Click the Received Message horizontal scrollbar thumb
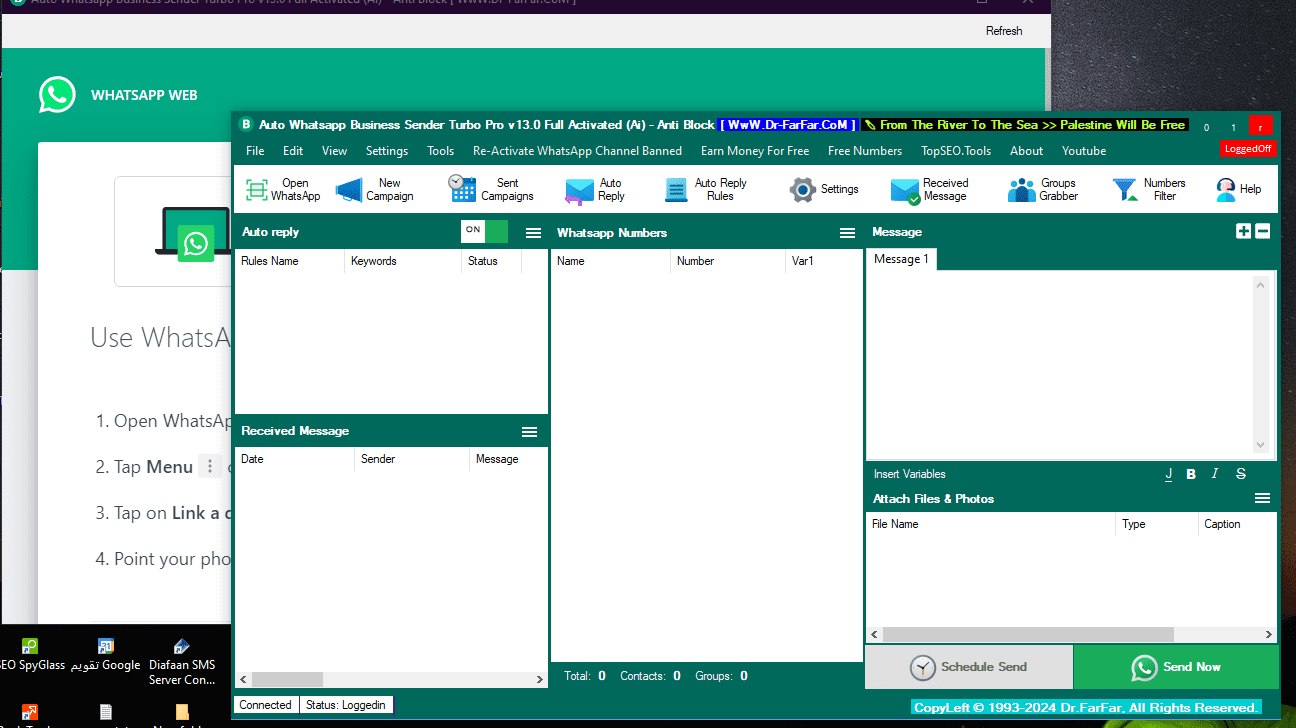This screenshot has height=728, width=1296. (287, 679)
